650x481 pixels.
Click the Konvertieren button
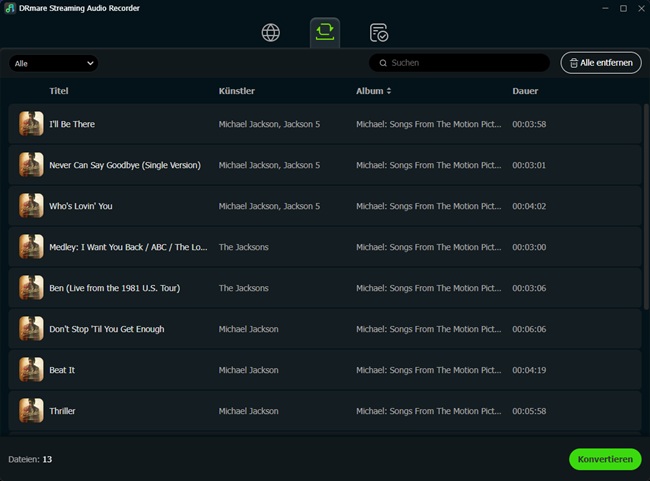[605, 459]
